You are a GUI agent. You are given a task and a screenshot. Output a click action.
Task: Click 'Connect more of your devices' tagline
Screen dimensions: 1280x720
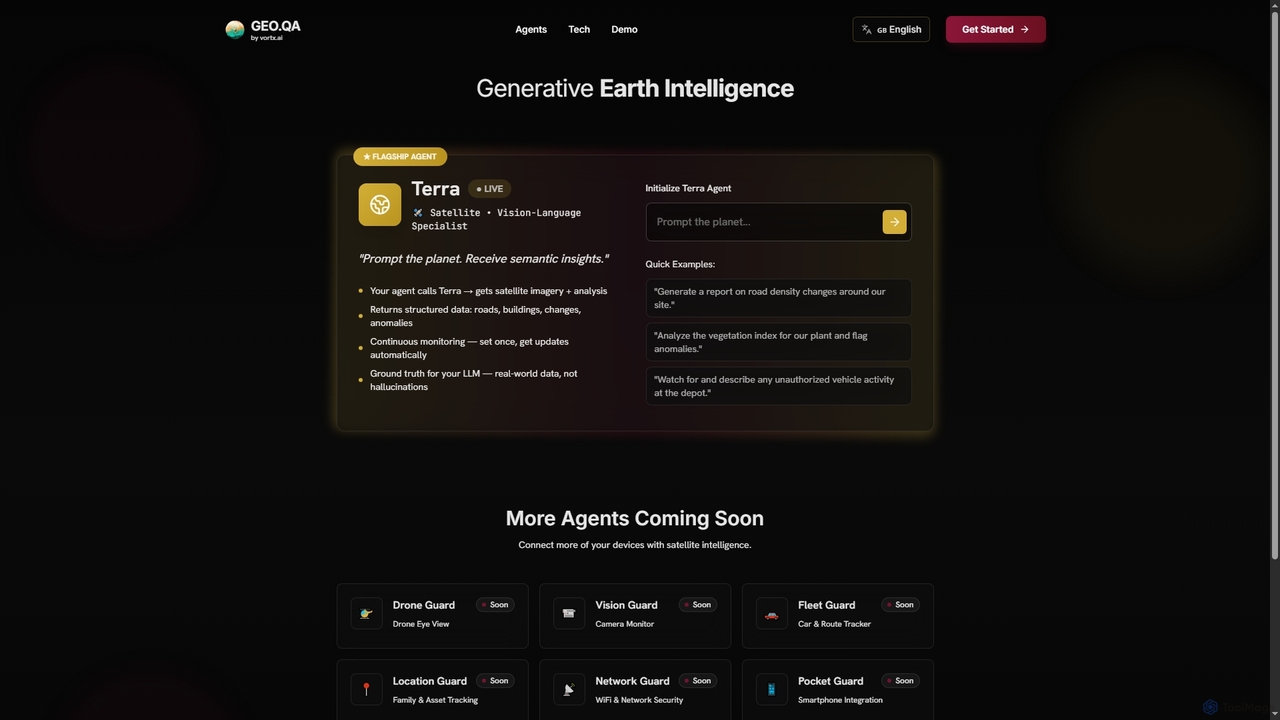635,545
